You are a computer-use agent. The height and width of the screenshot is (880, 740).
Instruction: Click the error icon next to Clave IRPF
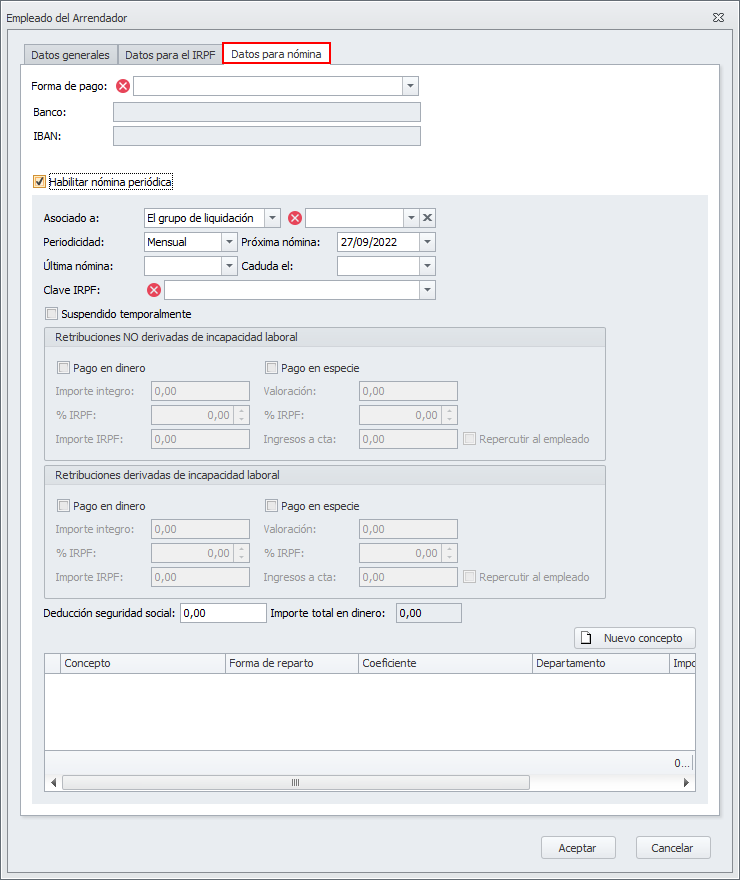tap(154, 290)
